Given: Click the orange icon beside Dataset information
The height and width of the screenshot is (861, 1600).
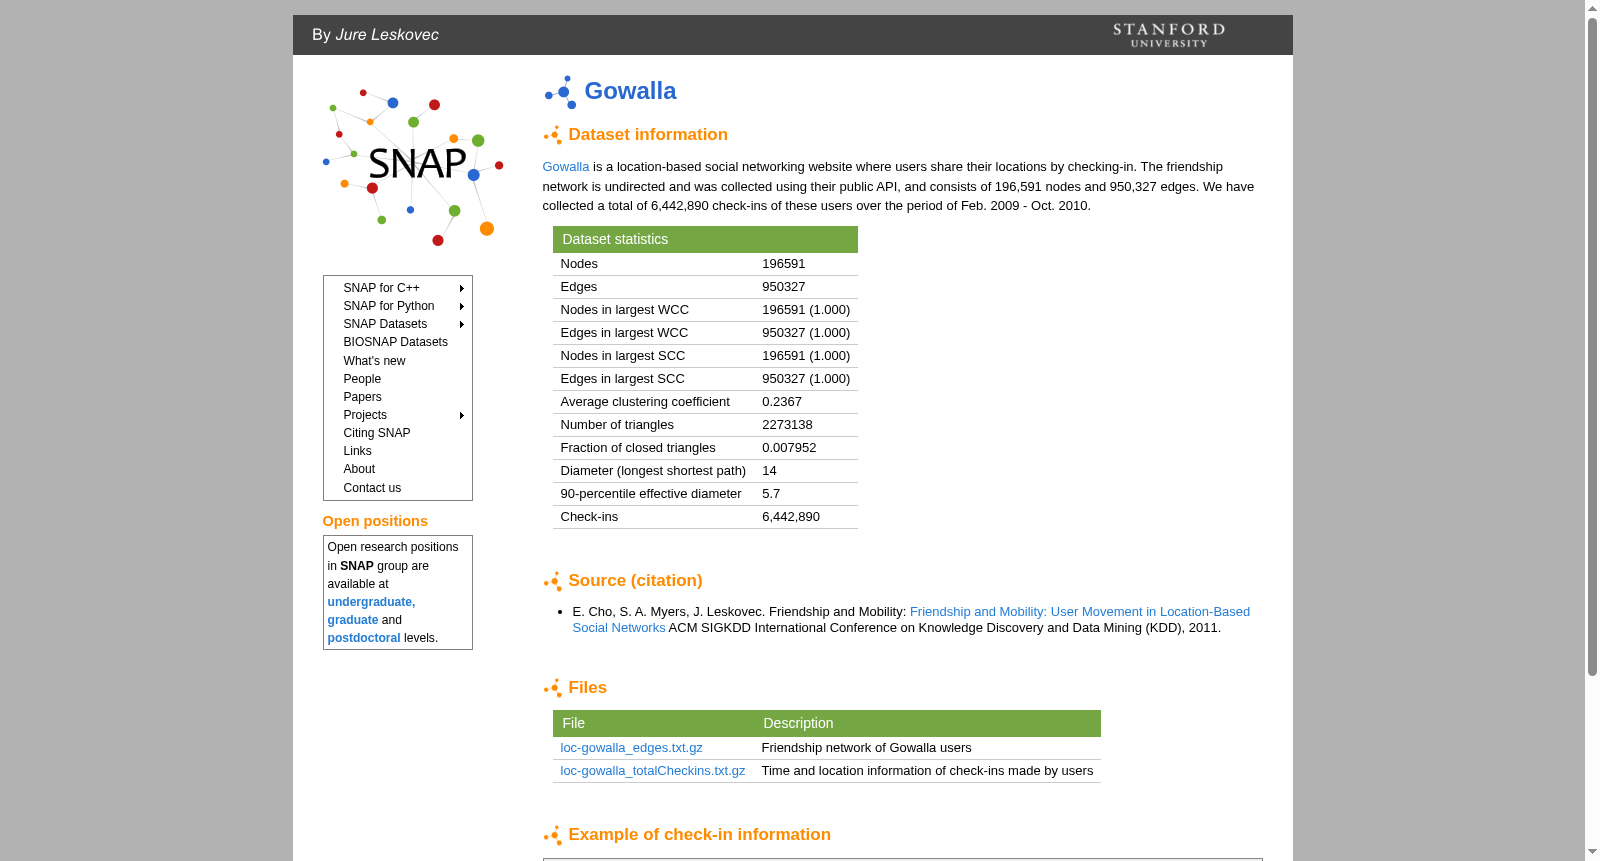Looking at the screenshot, I should (x=553, y=135).
